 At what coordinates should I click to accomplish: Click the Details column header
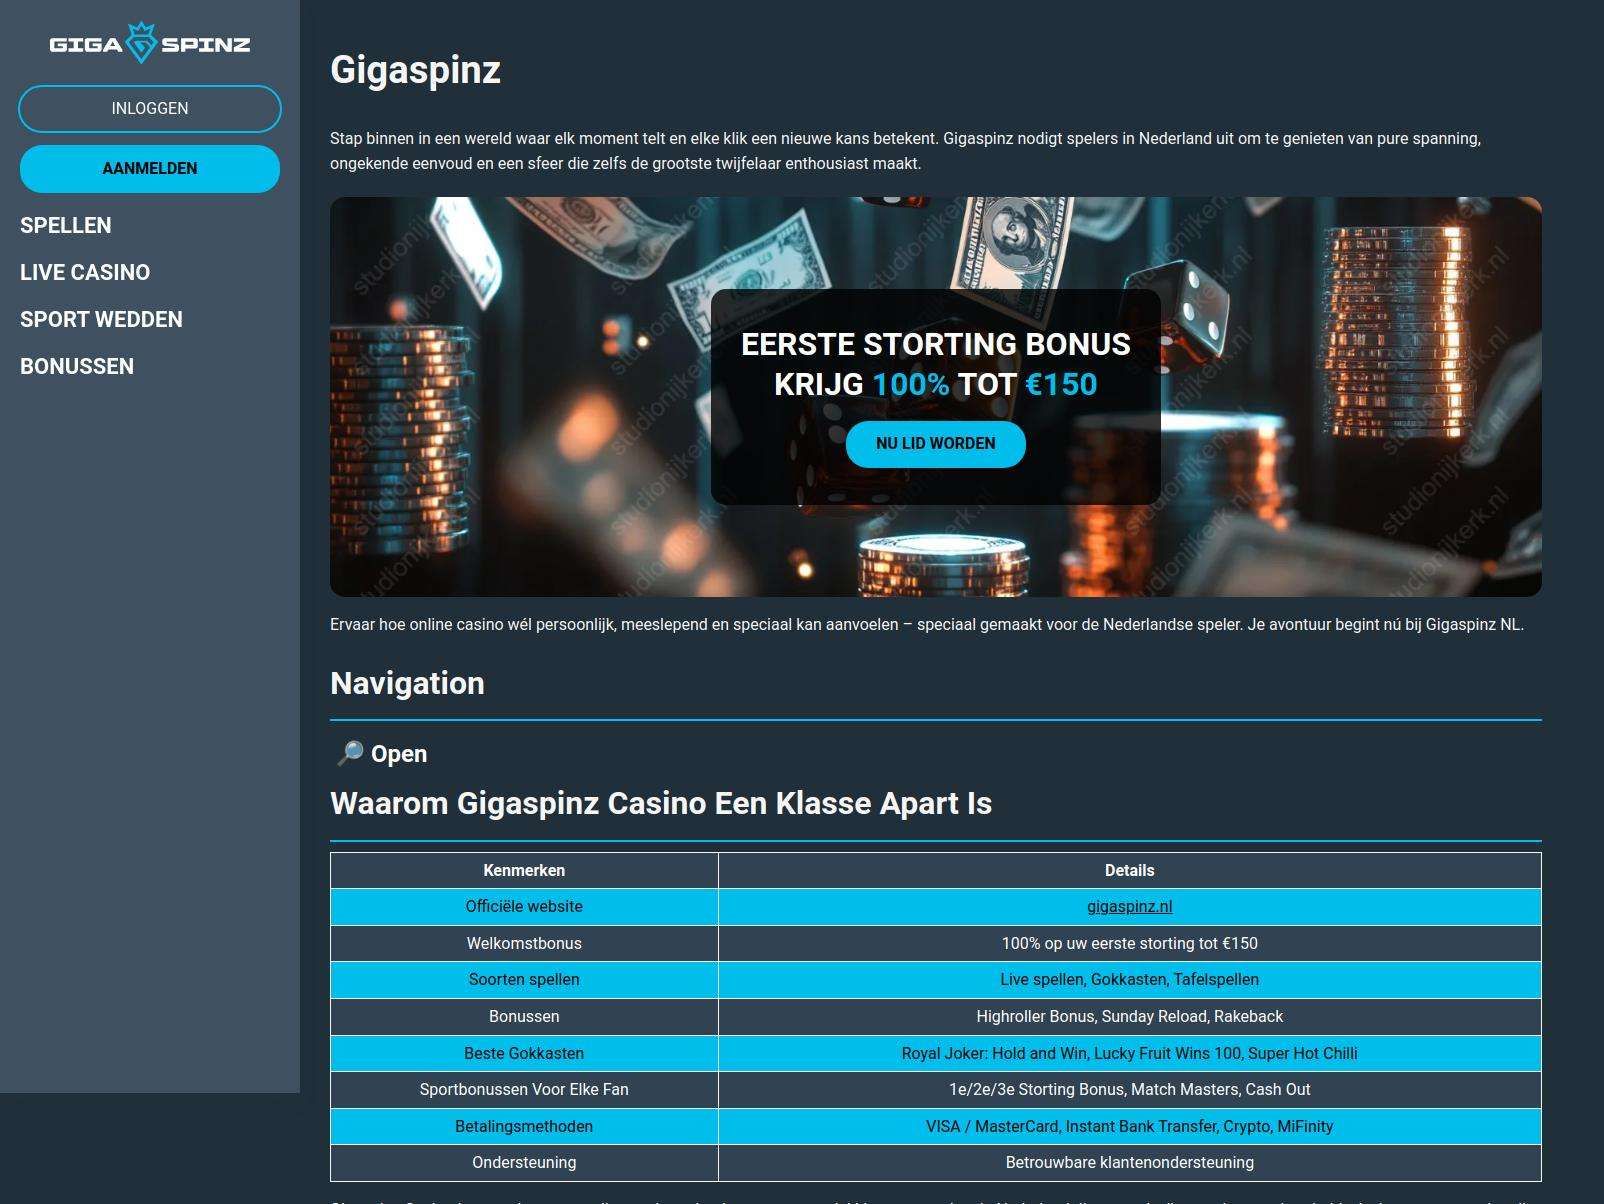click(1130, 870)
